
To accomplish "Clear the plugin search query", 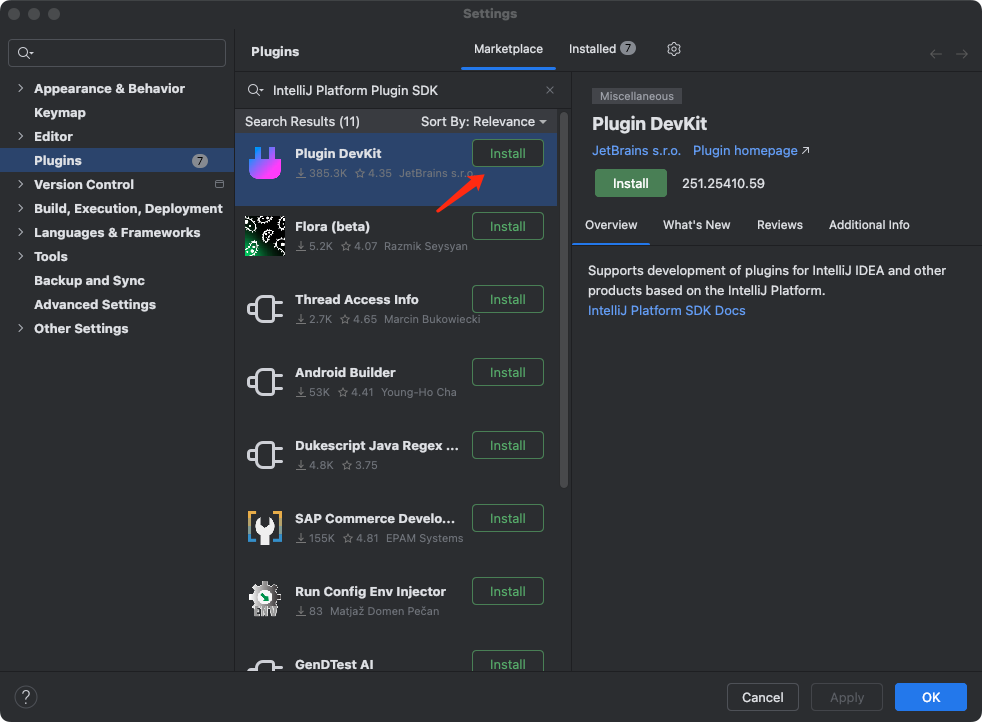I will (x=550, y=90).
